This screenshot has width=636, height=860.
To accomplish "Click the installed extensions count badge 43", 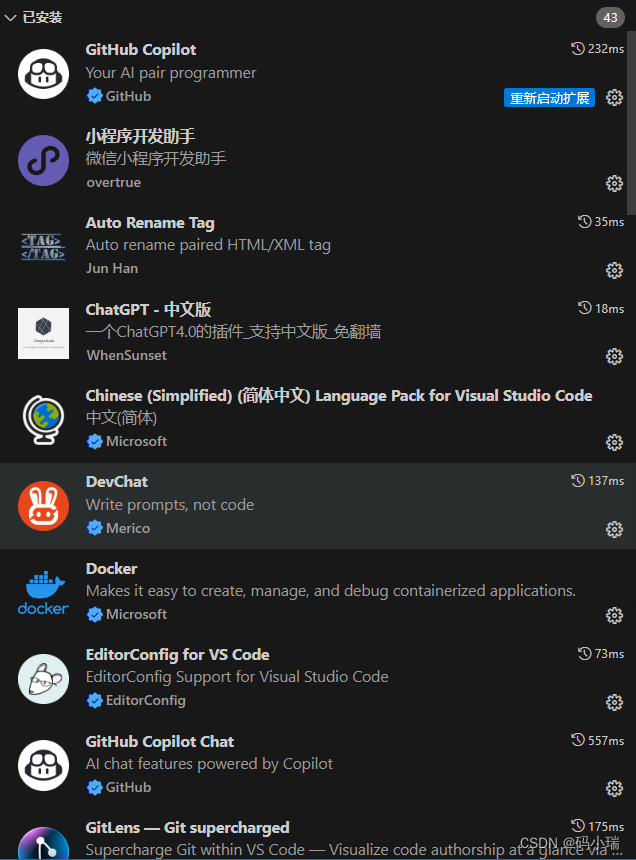I will coord(610,18).
